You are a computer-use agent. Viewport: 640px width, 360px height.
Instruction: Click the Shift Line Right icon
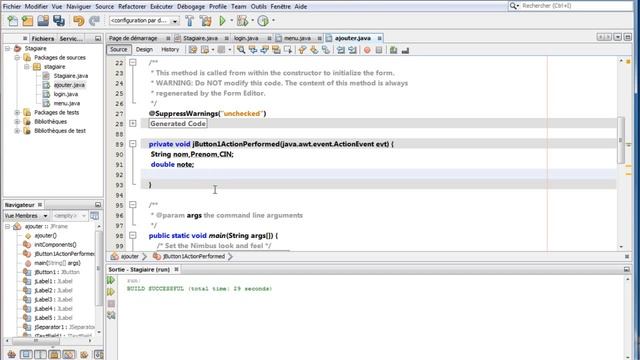pos(353,50)
